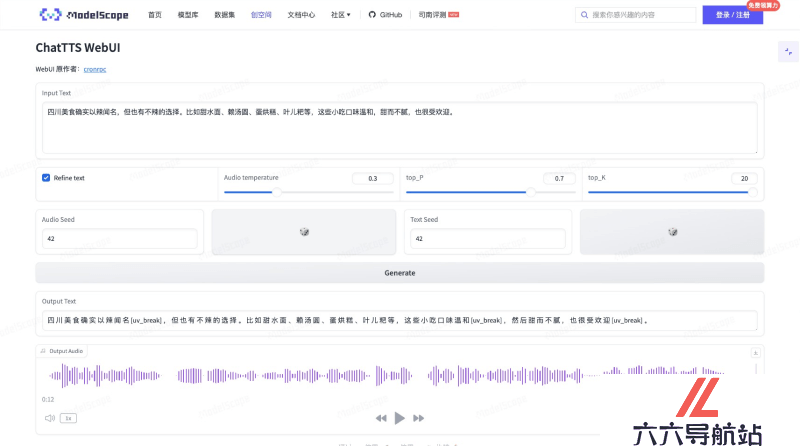Click inside the Output Text box

(399, 320)
